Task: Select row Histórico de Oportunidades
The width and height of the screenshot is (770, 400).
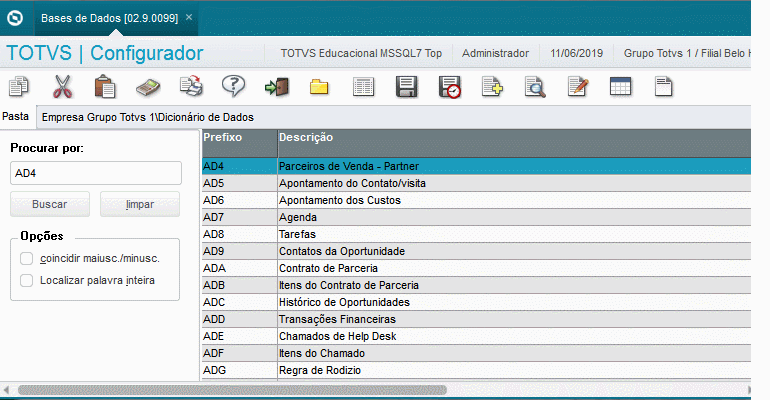Action: tap(476, 302)
